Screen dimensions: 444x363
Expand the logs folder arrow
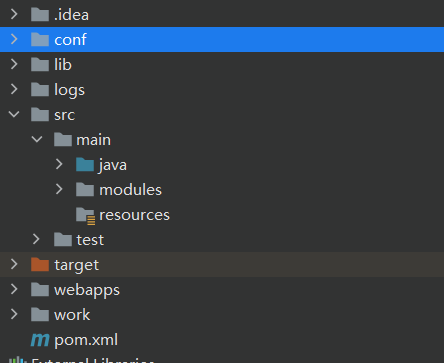(x=14, y=89)
